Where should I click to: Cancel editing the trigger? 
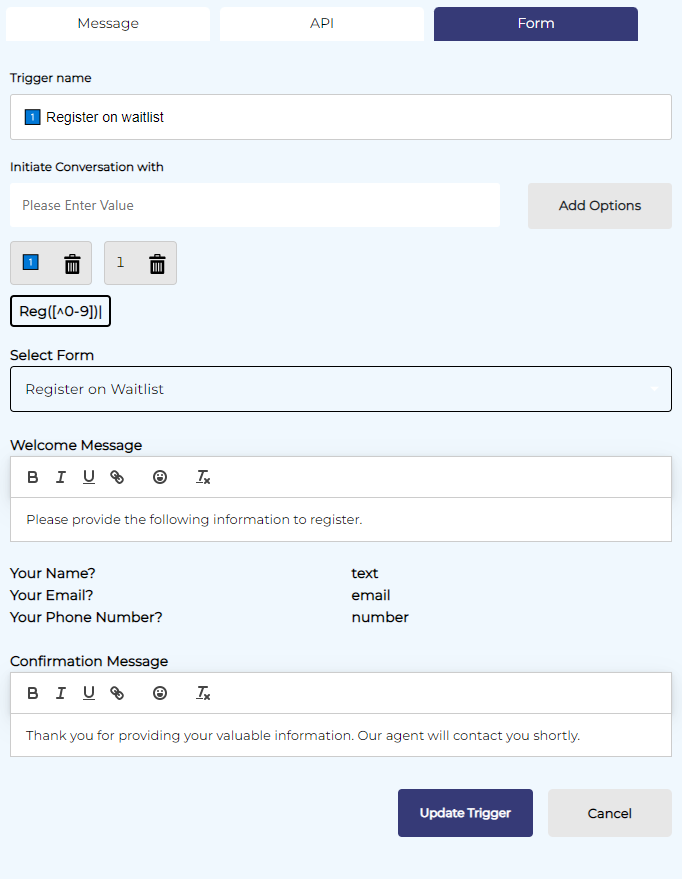coord(609,813)
